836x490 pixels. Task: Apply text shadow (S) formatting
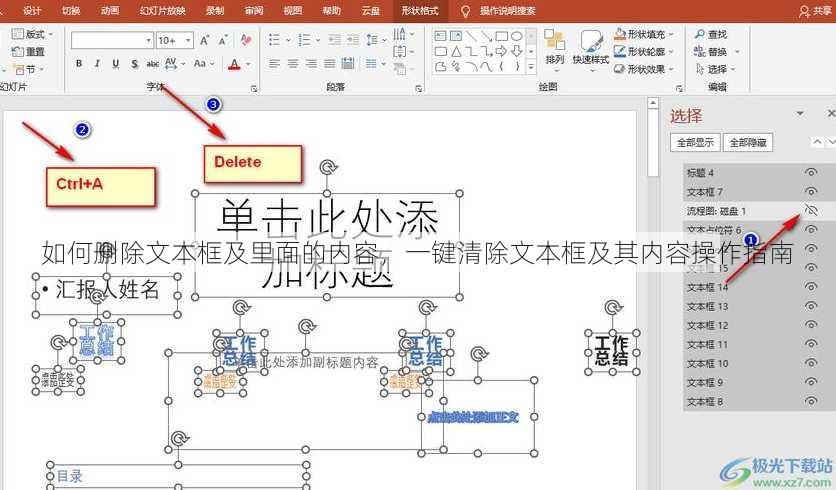pos(134,63)
